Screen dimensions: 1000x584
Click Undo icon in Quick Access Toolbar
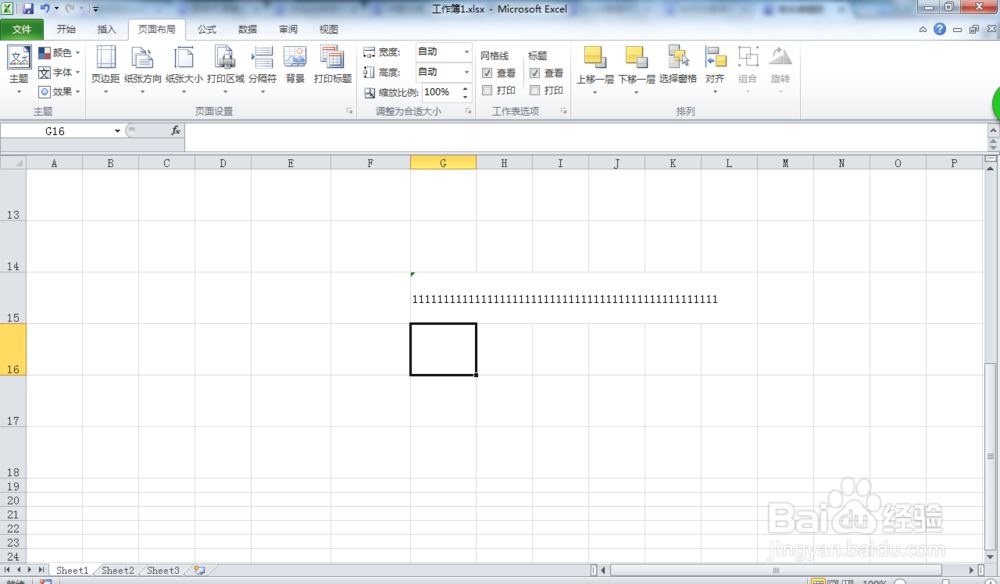coord(45,9)
